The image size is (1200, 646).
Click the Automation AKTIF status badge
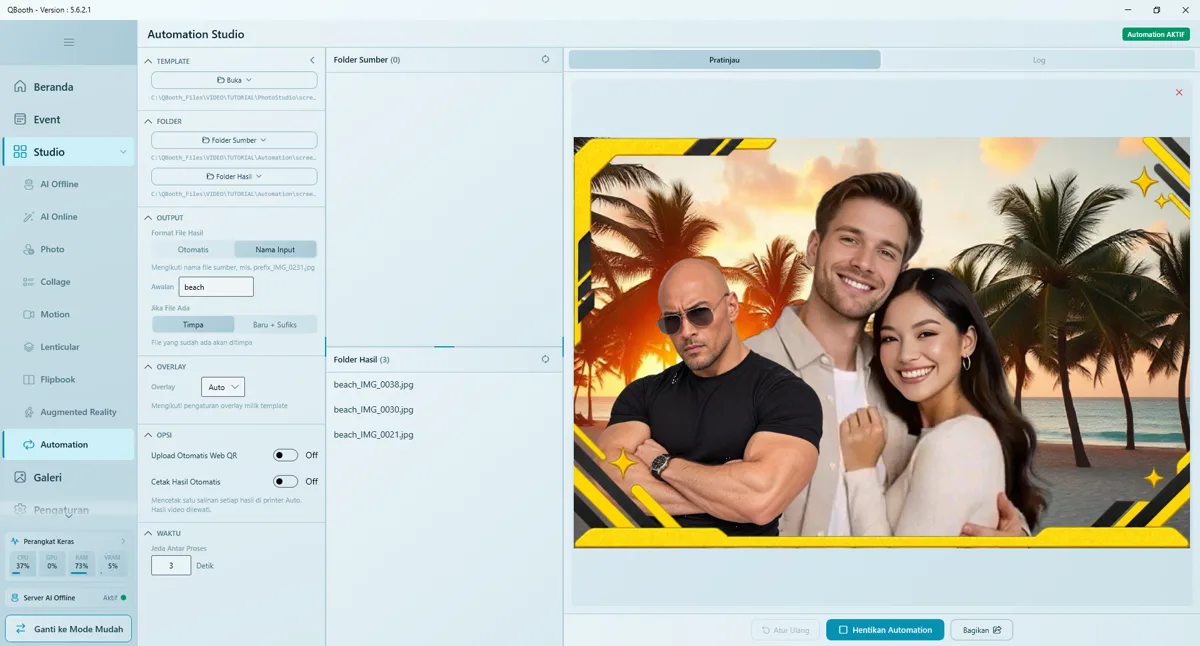click(x=1156, y=34)
